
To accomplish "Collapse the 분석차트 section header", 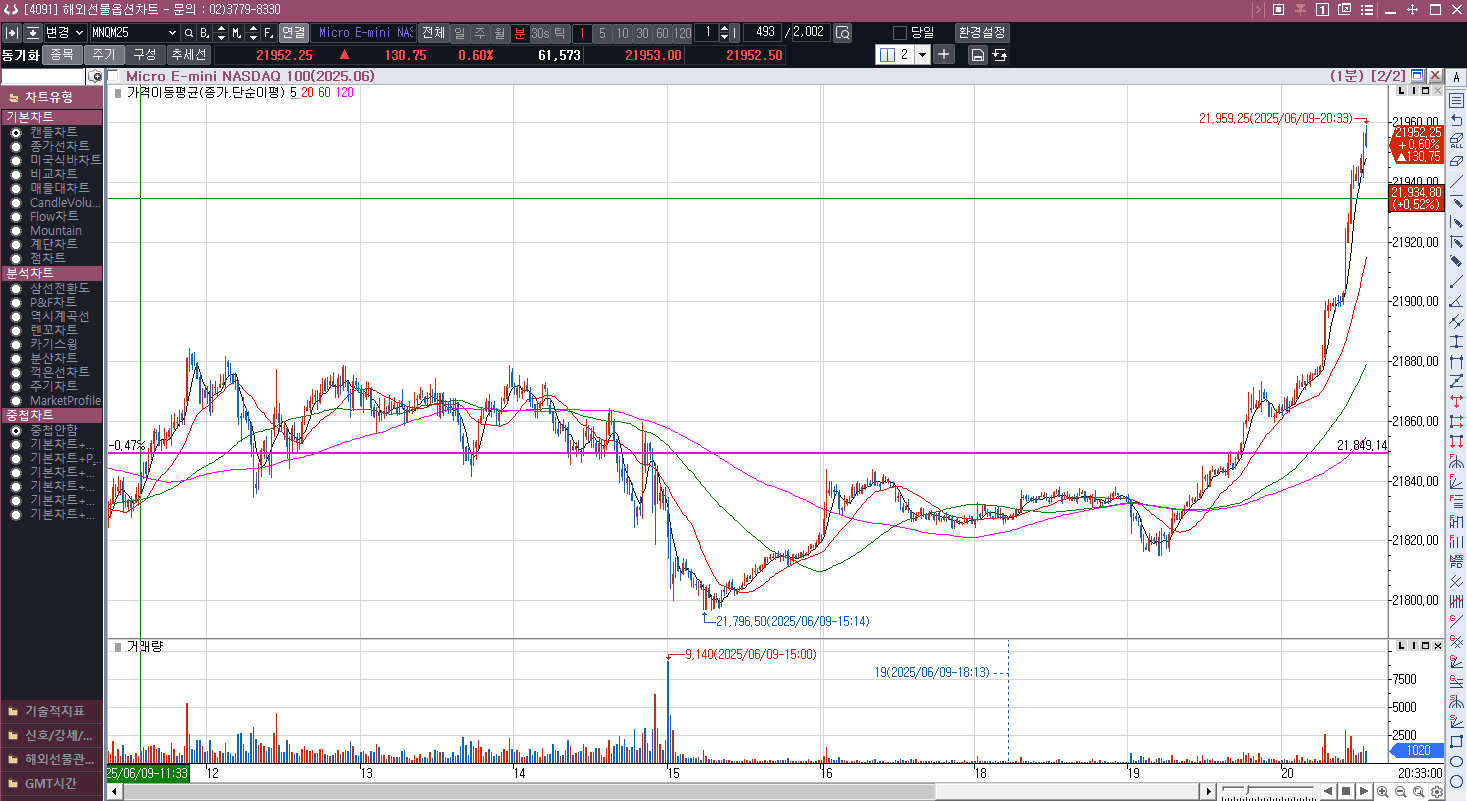I will (x=52, y=273).
